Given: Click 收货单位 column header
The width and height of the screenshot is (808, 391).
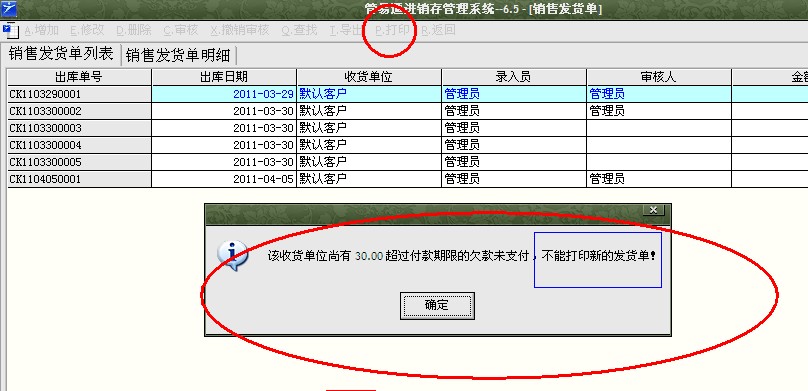Looking at the screenshot, I should (x=369, y=77).
